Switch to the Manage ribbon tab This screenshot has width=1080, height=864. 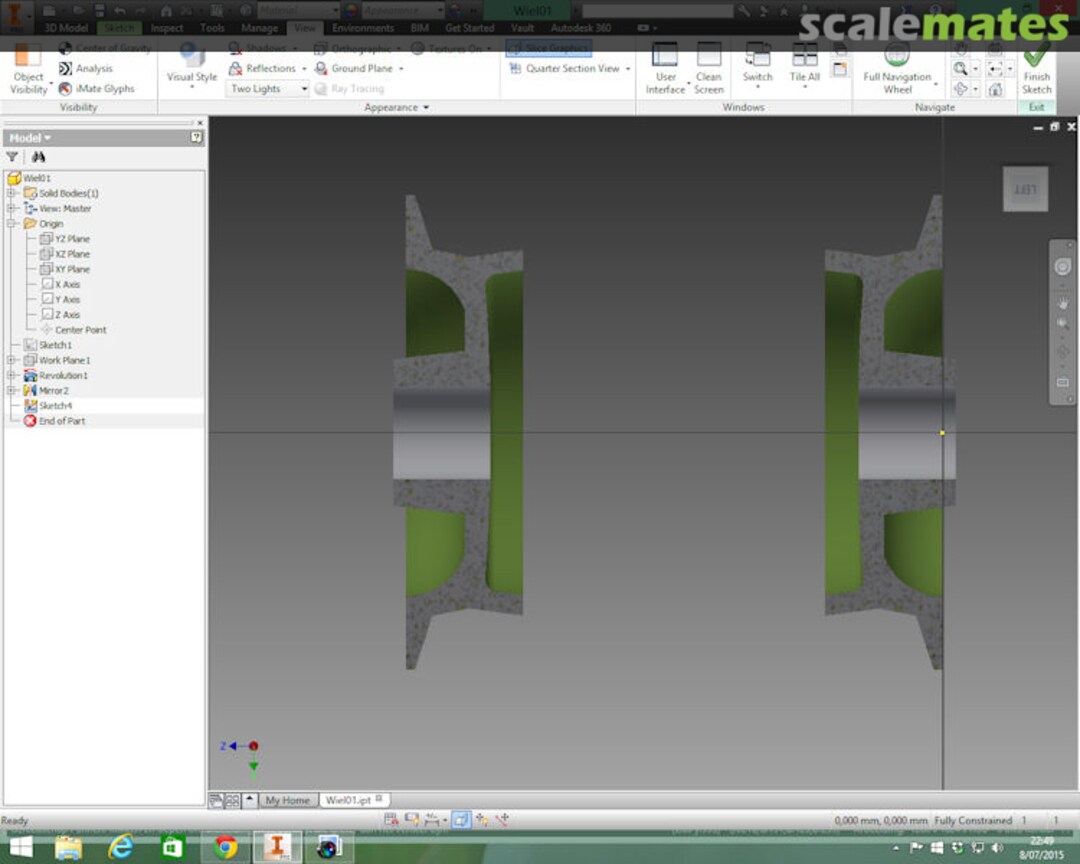pyautogui.click(x=259, y=28)
